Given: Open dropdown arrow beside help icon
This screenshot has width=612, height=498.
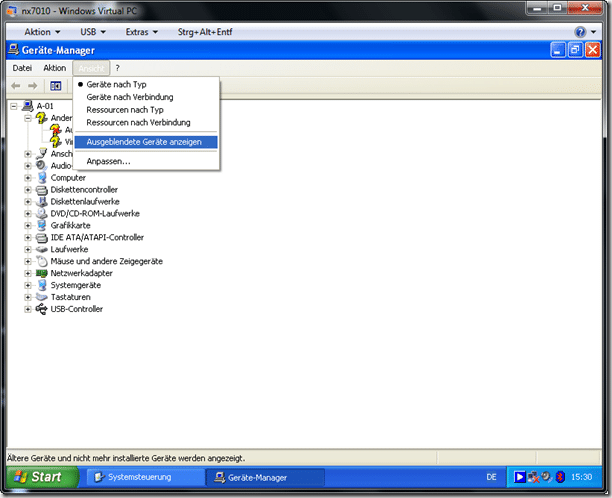Looking at the screenshot, I should click(593, 32).
